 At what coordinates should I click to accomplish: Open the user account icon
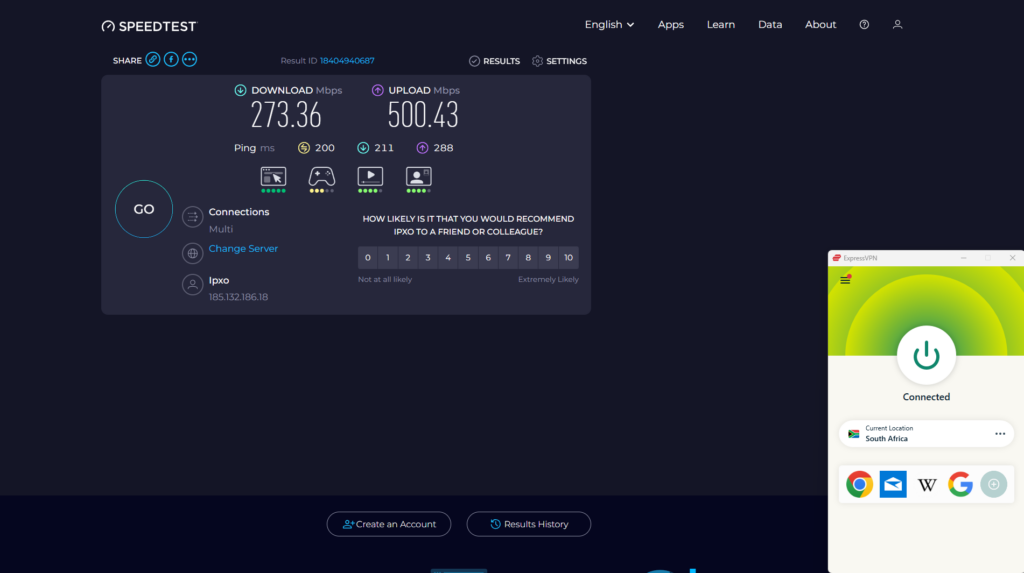tap(897, 25)
